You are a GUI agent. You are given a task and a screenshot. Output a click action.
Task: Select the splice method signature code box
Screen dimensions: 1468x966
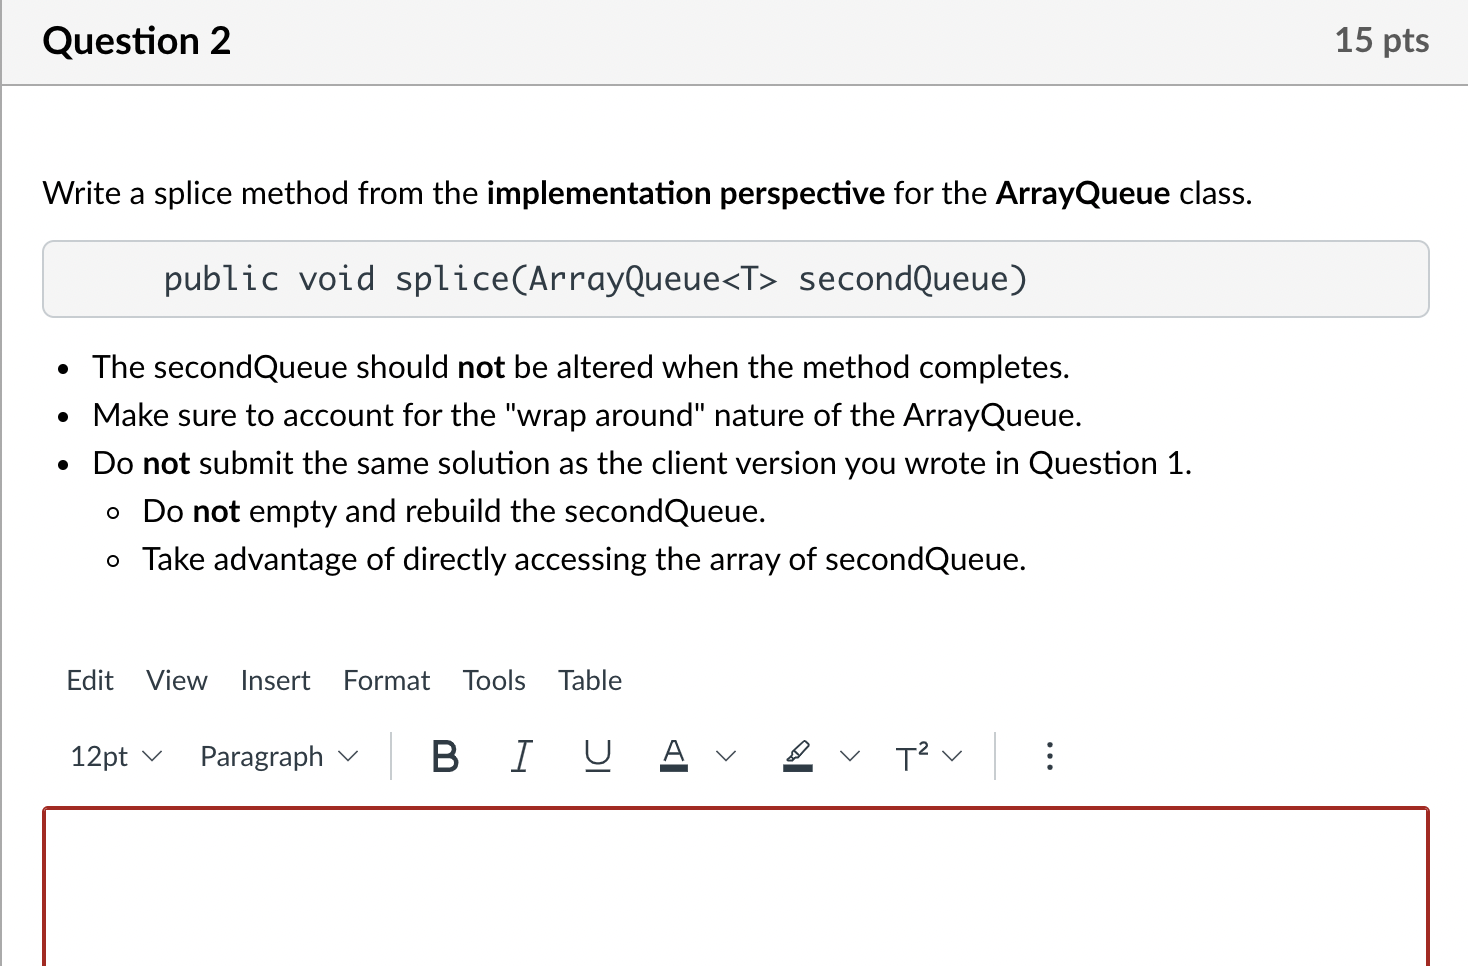tap(734, 279)
